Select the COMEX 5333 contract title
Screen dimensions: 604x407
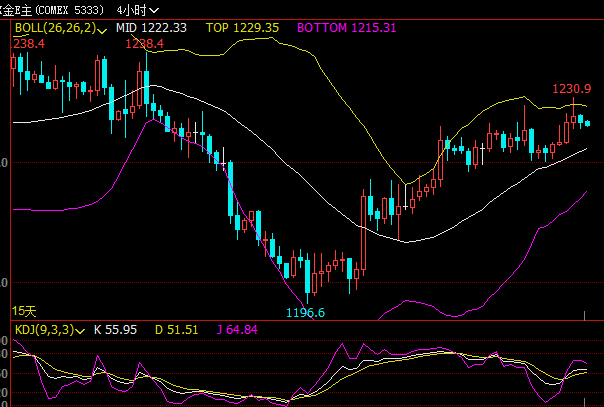coord(52,10)
